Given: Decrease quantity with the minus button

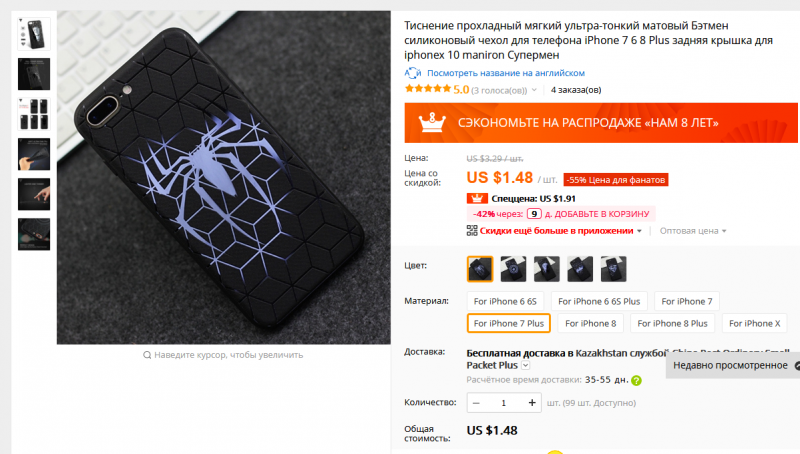Looking at the screenshot, I should pyautogui.click(x=476, y=402).
